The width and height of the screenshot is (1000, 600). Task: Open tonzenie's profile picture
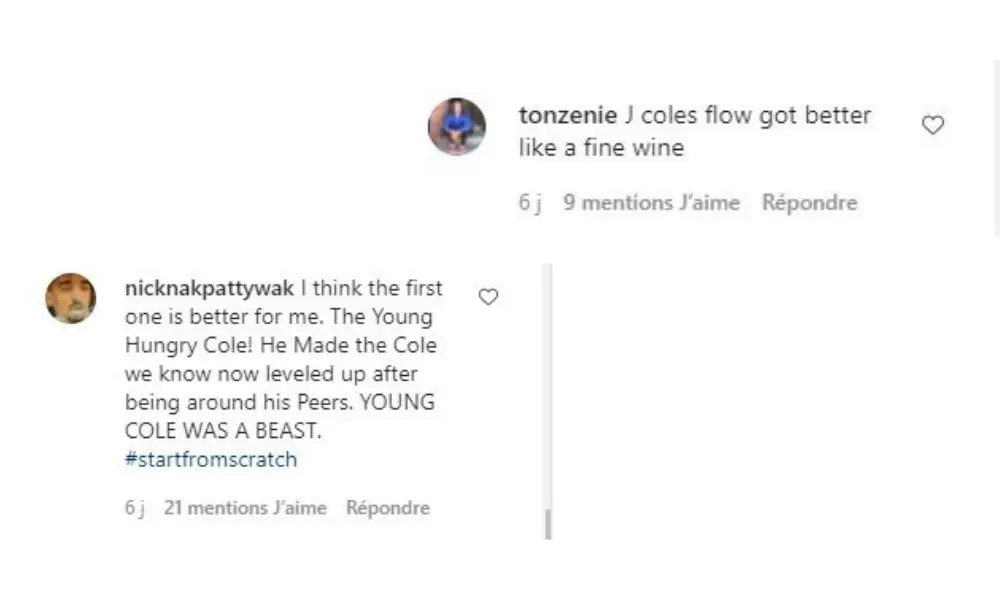tap(457, 127)
